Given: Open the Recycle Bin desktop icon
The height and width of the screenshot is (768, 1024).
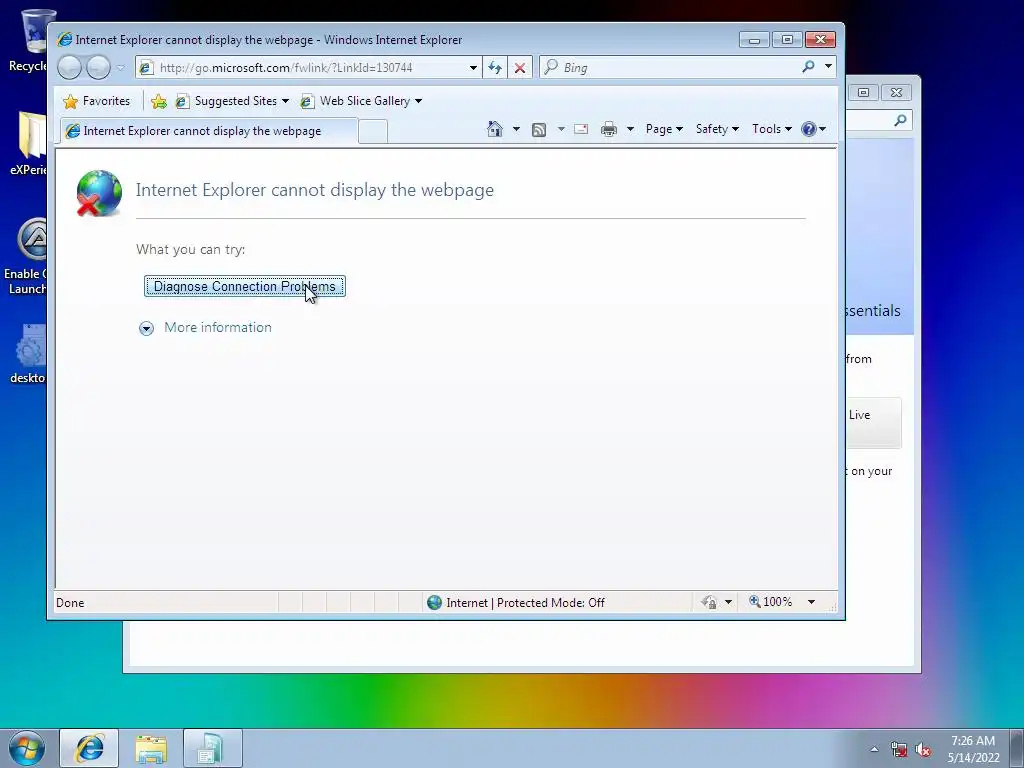Looking at the screenshot, I should tap(29, 41).
